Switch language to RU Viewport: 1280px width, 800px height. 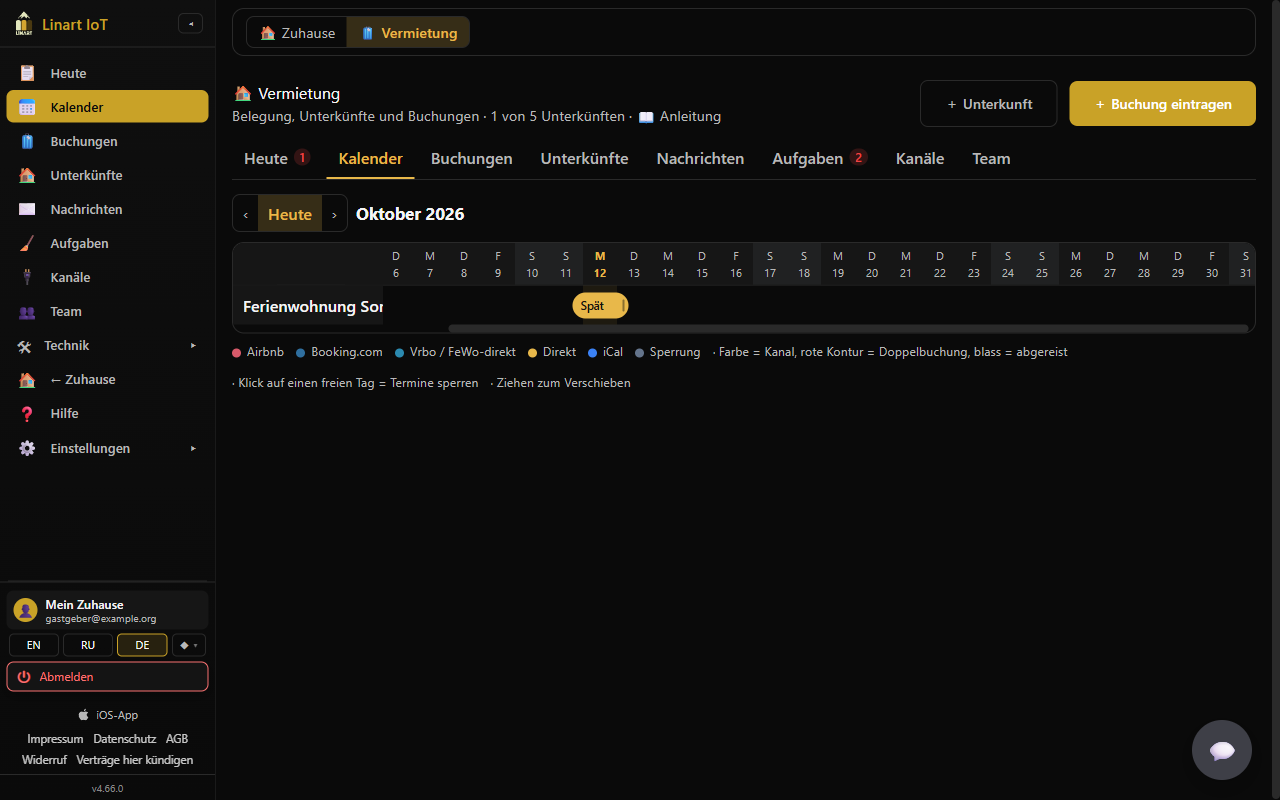pos(88,645)
